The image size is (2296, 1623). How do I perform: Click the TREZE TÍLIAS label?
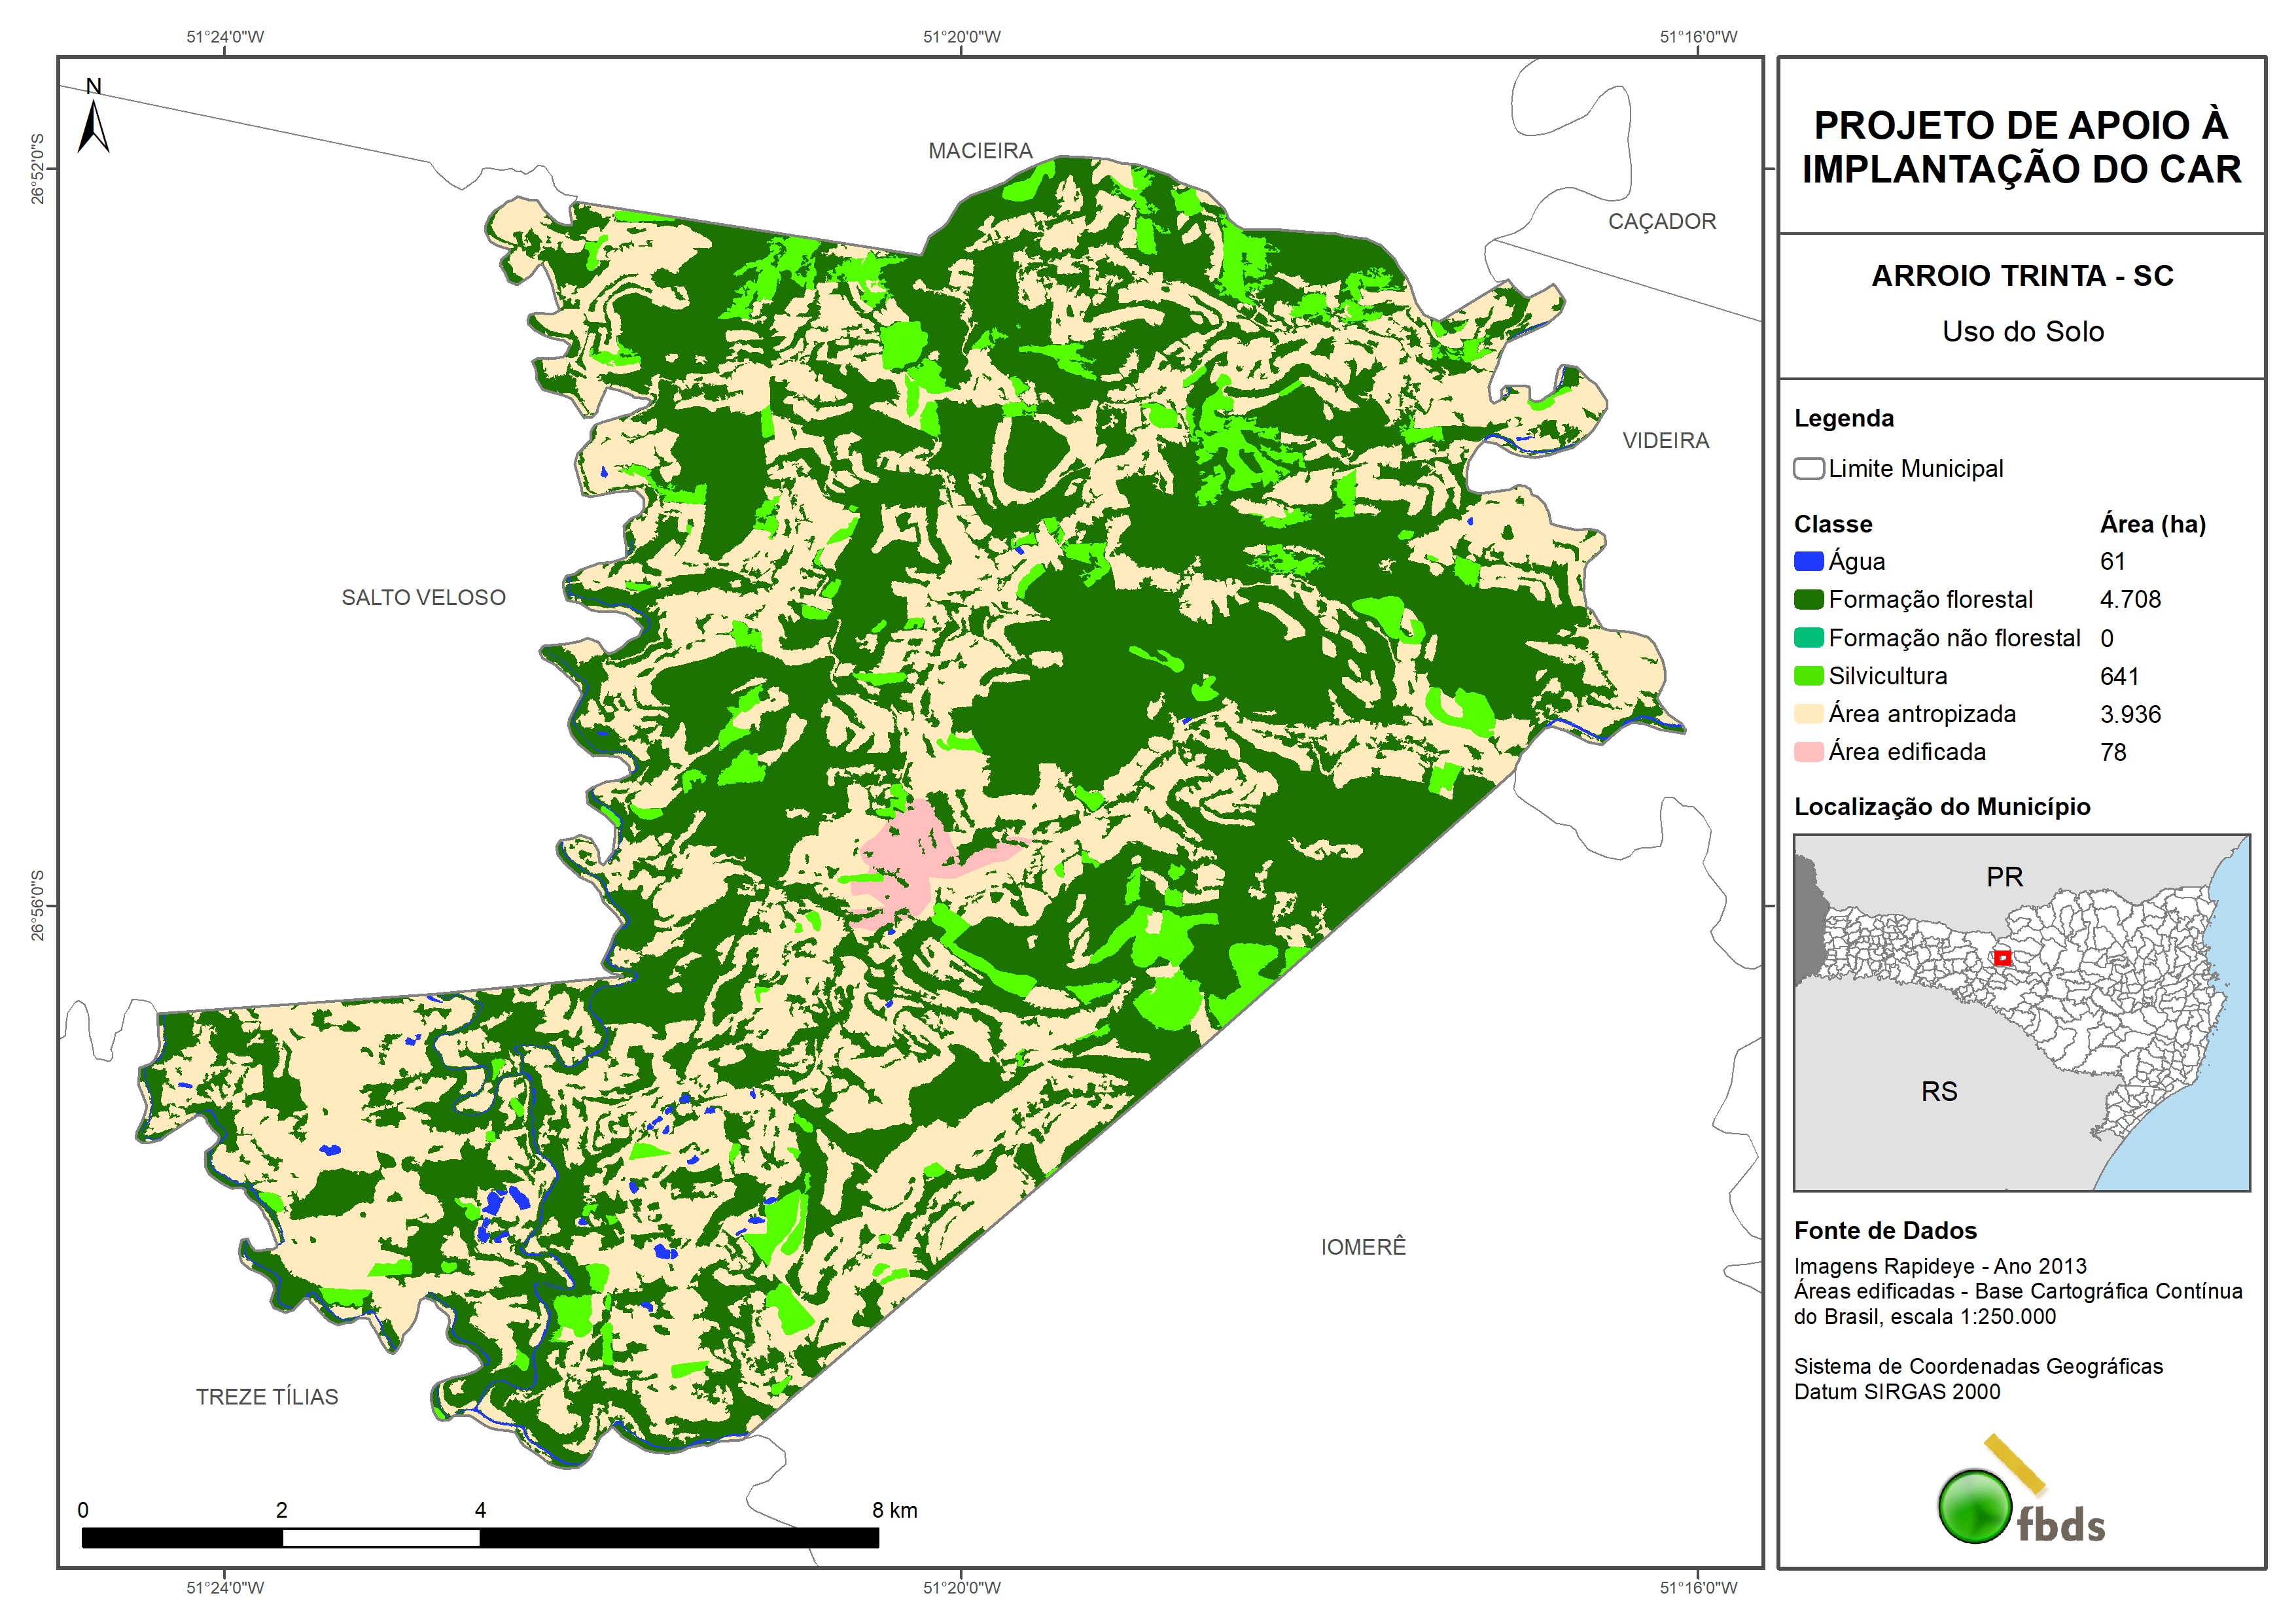pos(267,1397)
